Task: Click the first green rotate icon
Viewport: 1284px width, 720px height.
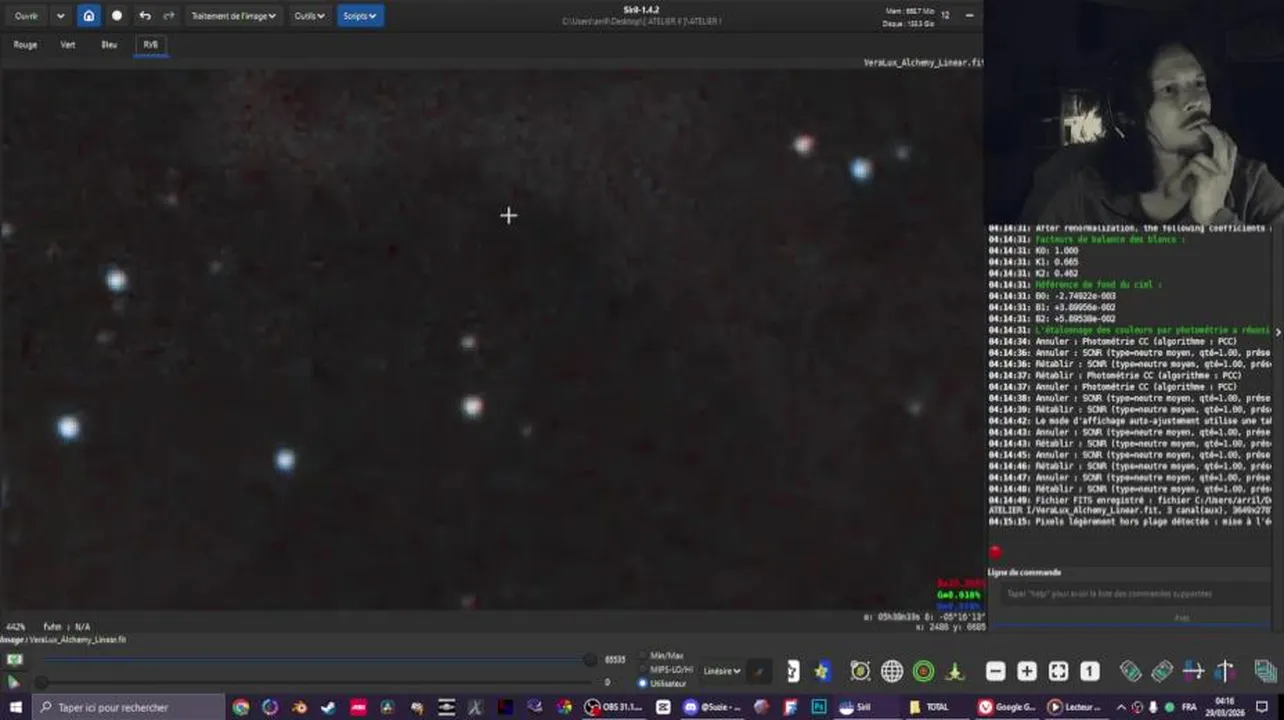Action: (x=1130, y=672)
